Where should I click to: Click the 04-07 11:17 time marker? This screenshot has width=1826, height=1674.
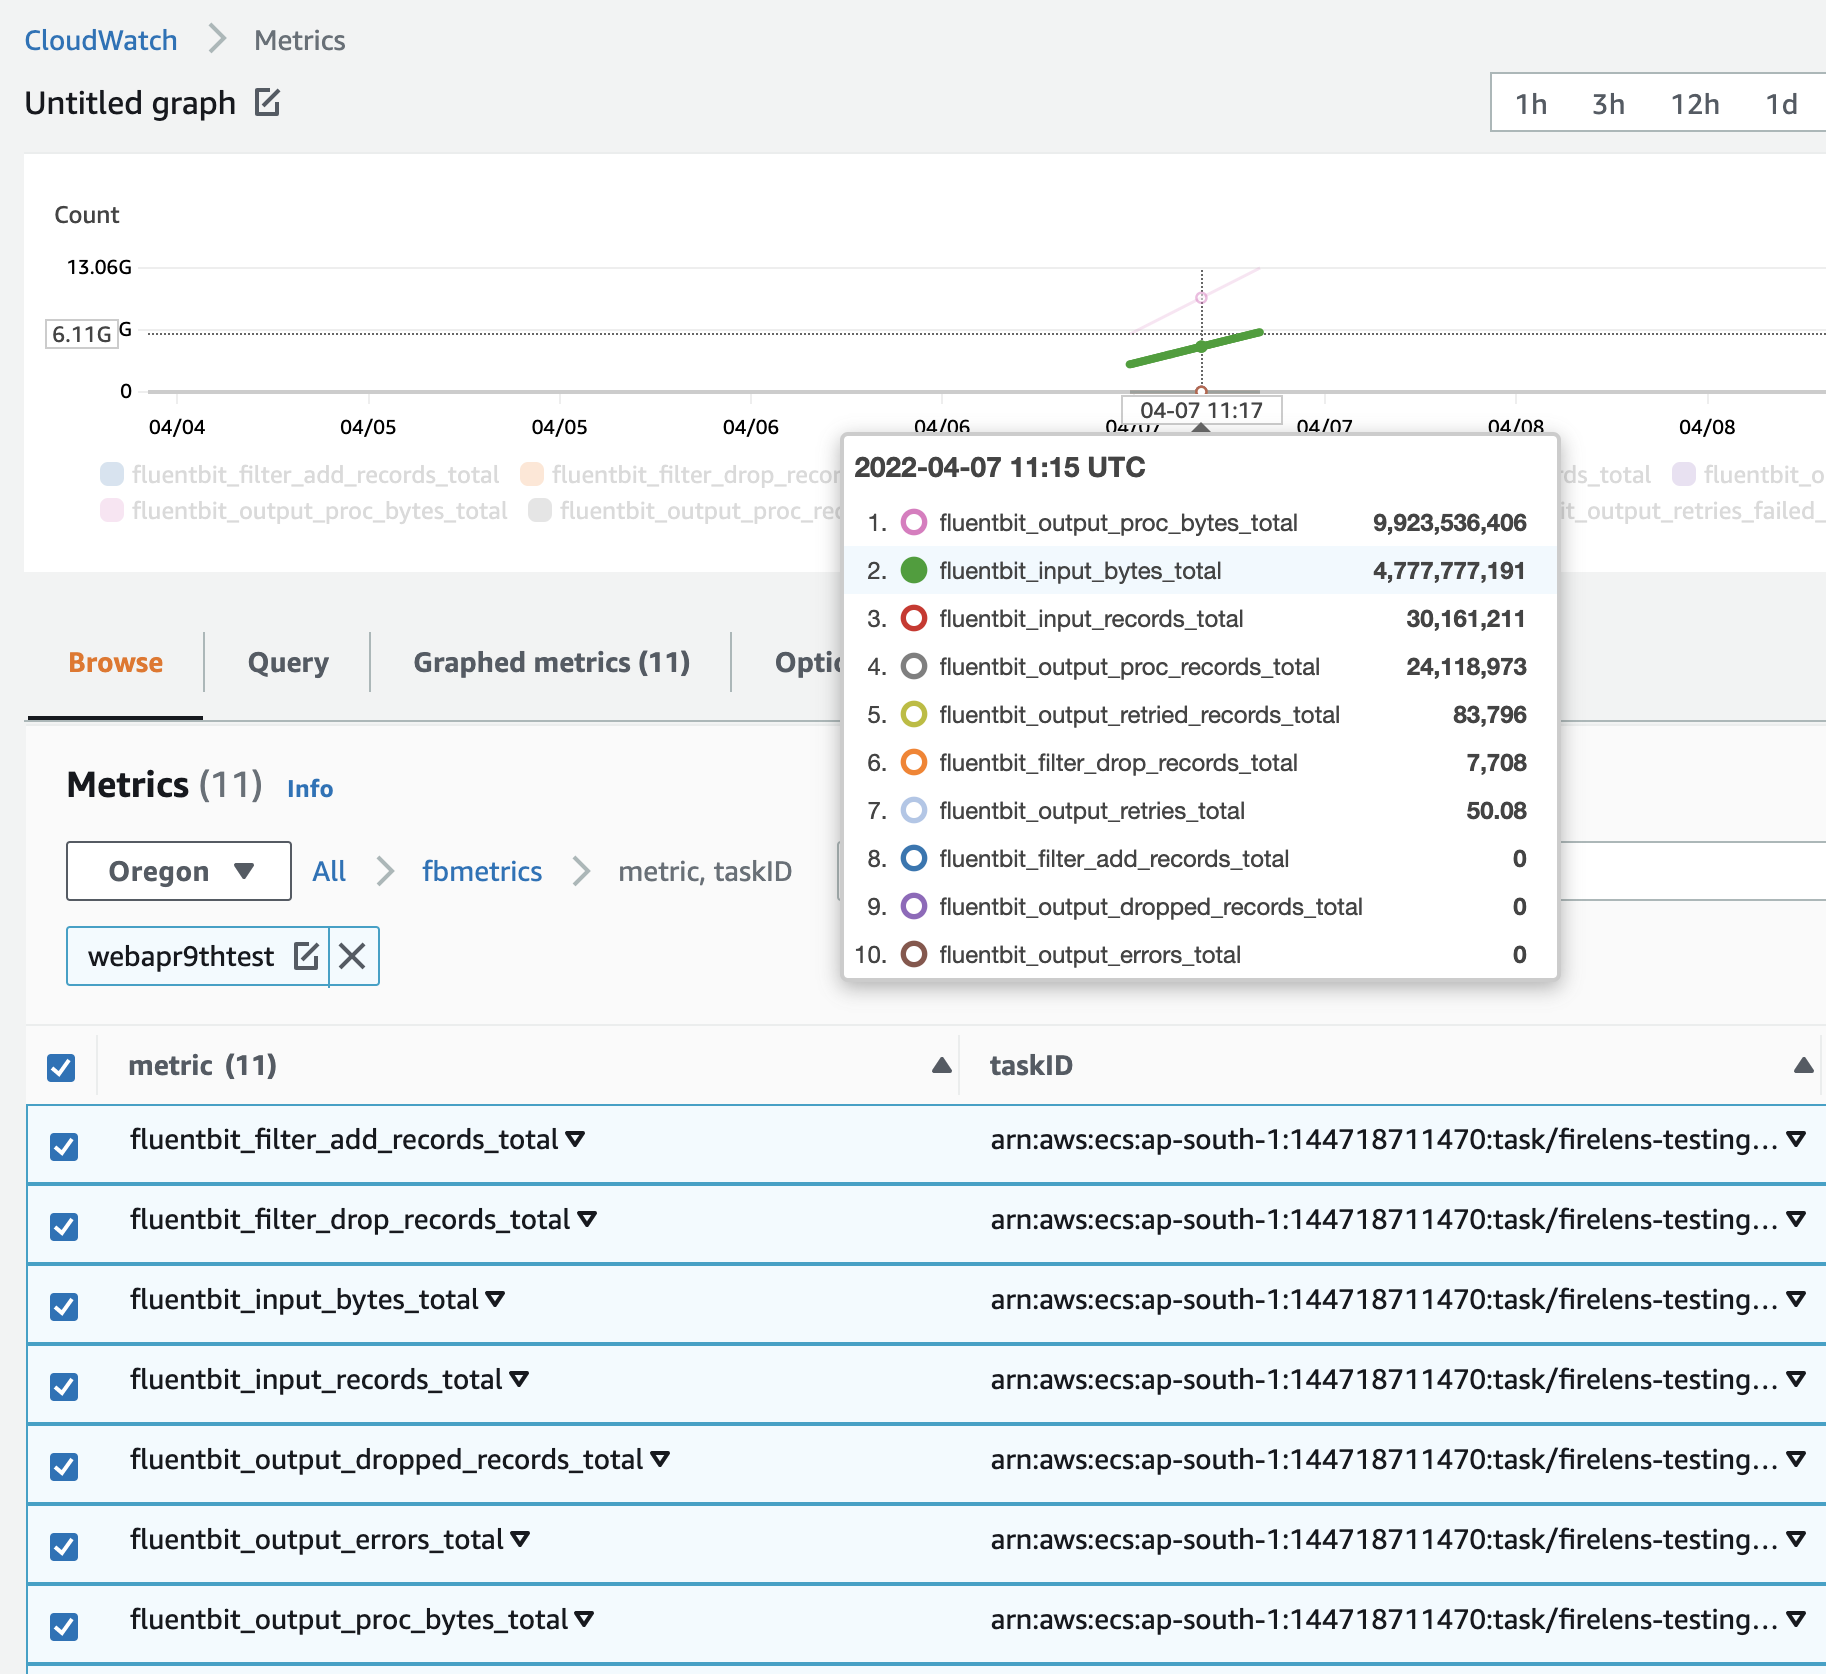(x=1201, y=410)
